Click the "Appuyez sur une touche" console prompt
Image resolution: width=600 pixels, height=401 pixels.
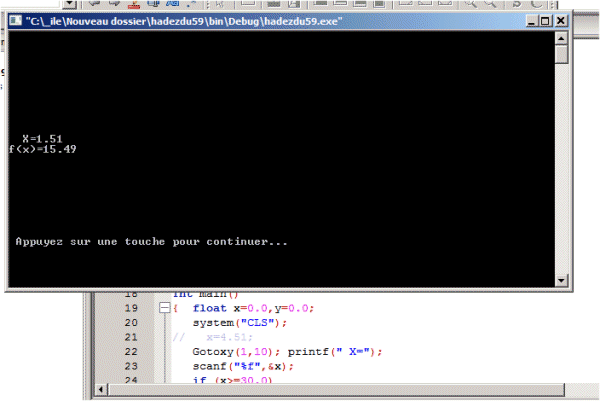point(151,242)
